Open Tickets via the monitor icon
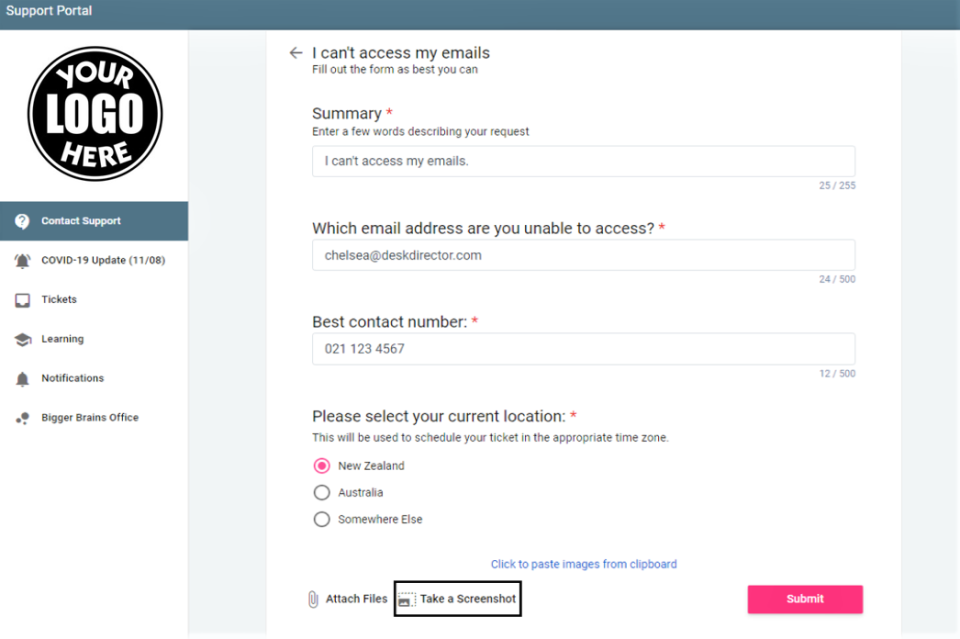The image size is (960, 639). click(x=22, y=299)
